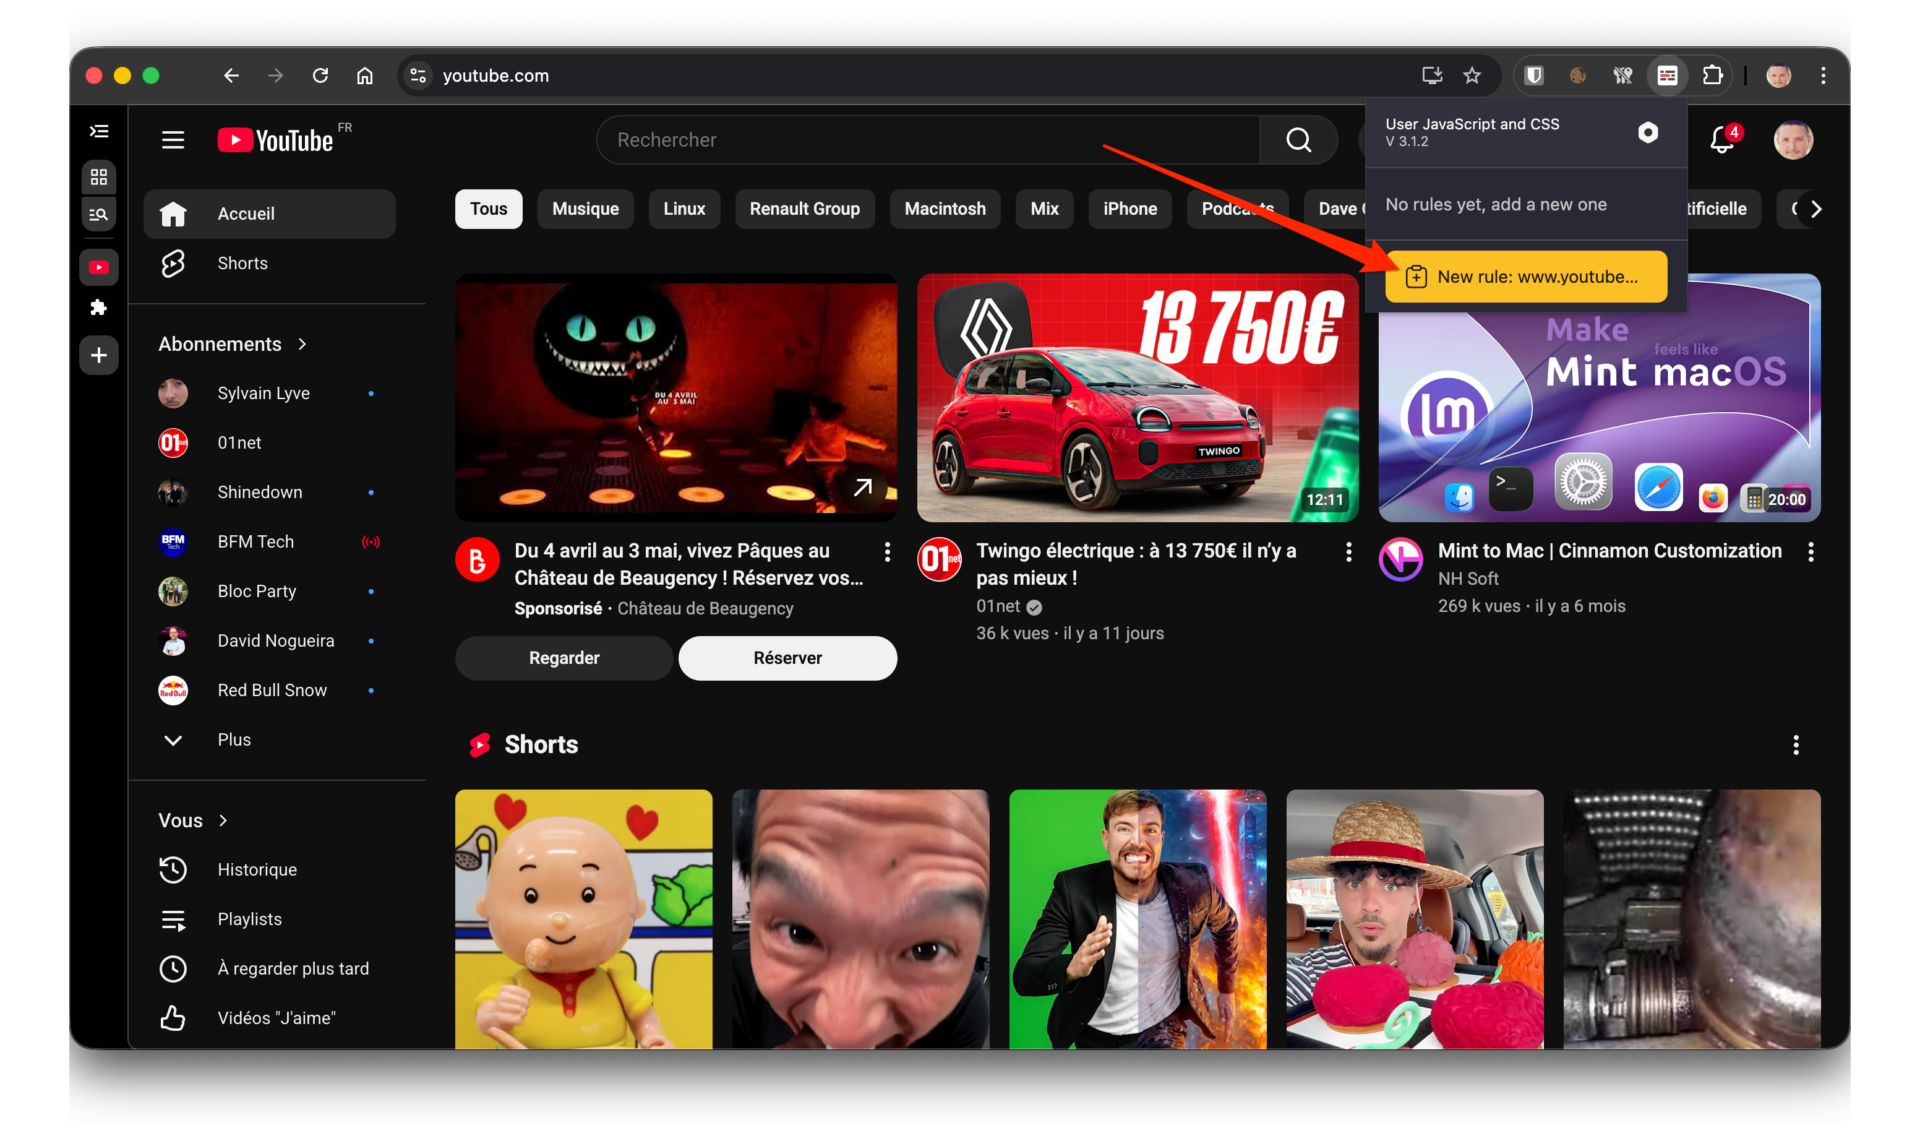Viewport: 1920px width, 1141px height.
Task: Bookmark this page with the star icon
Action: coord(1472,76)
